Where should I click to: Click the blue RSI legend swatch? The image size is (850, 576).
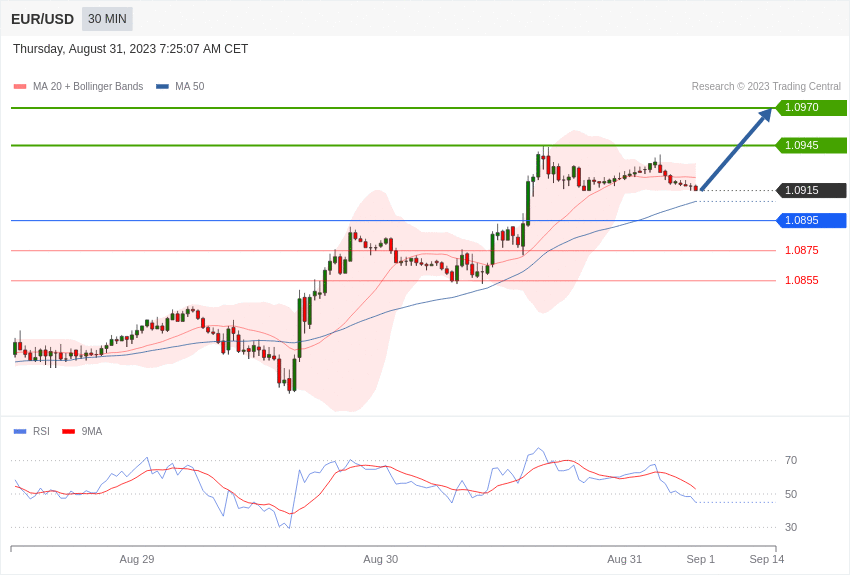pyautogui.click(x=20, y=431)
